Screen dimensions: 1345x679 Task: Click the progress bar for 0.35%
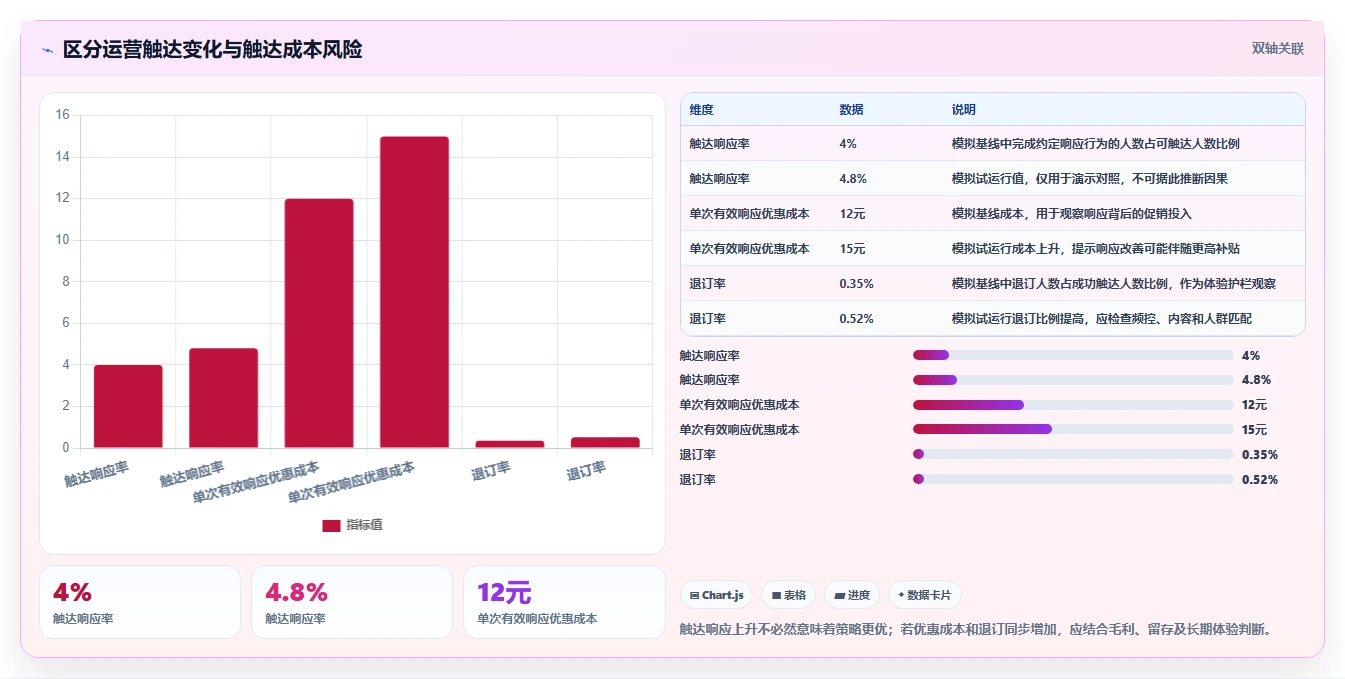1073,454
